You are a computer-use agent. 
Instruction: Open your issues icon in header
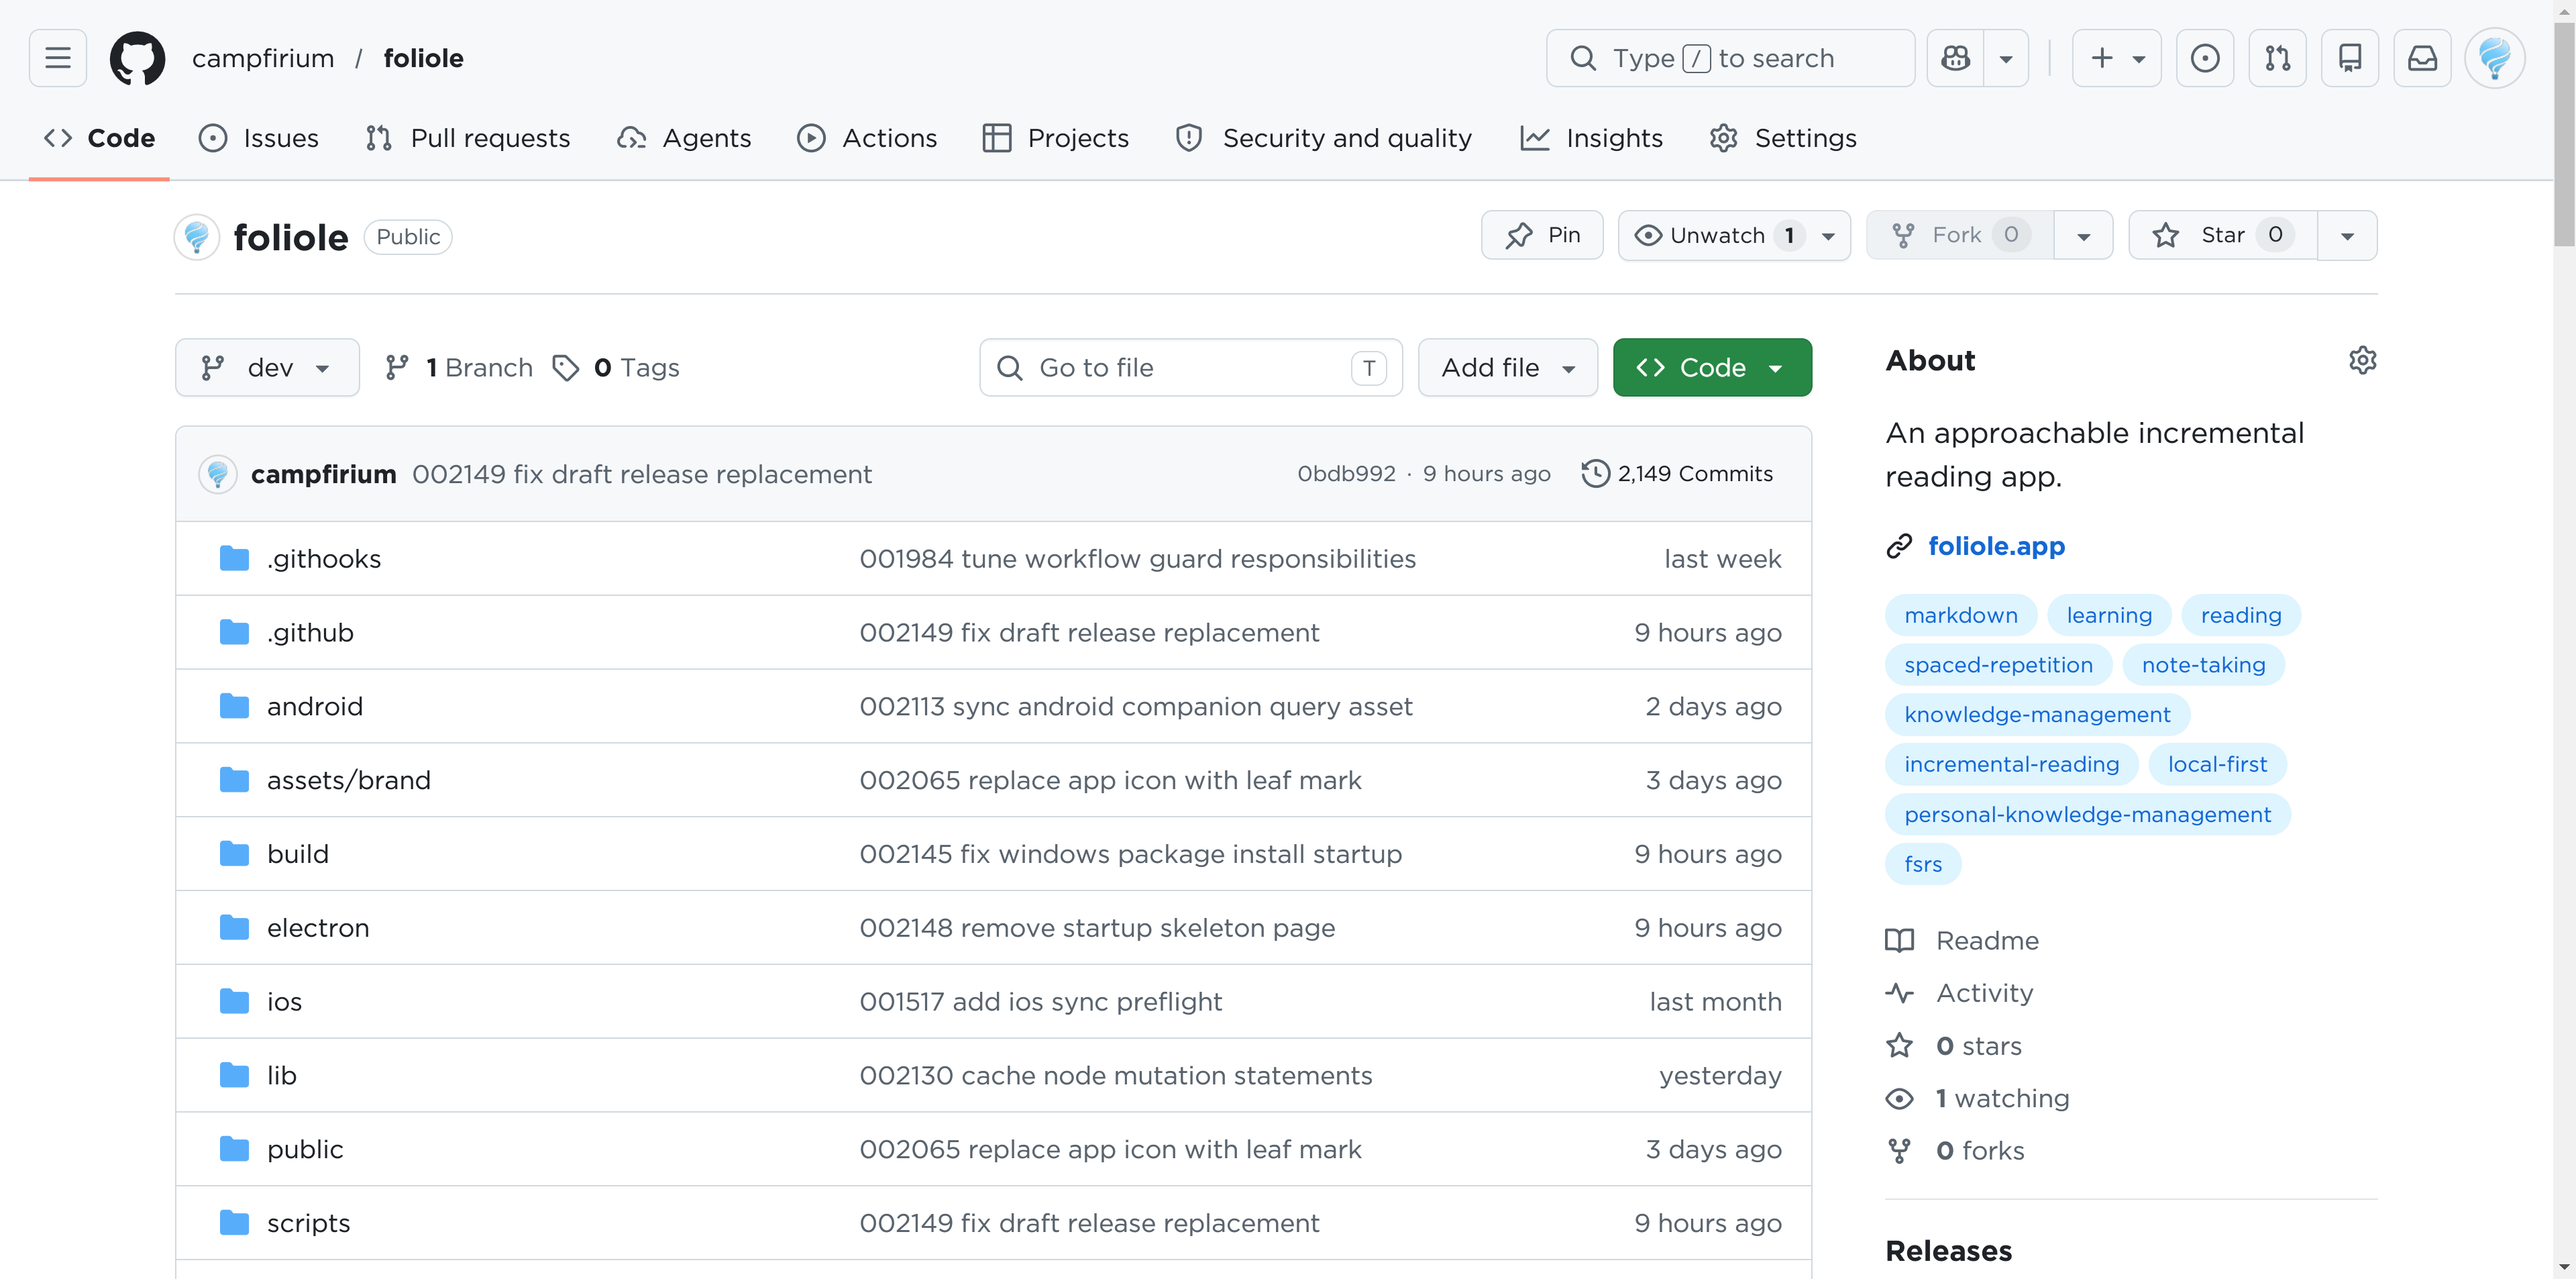[x=2205, y=58]
